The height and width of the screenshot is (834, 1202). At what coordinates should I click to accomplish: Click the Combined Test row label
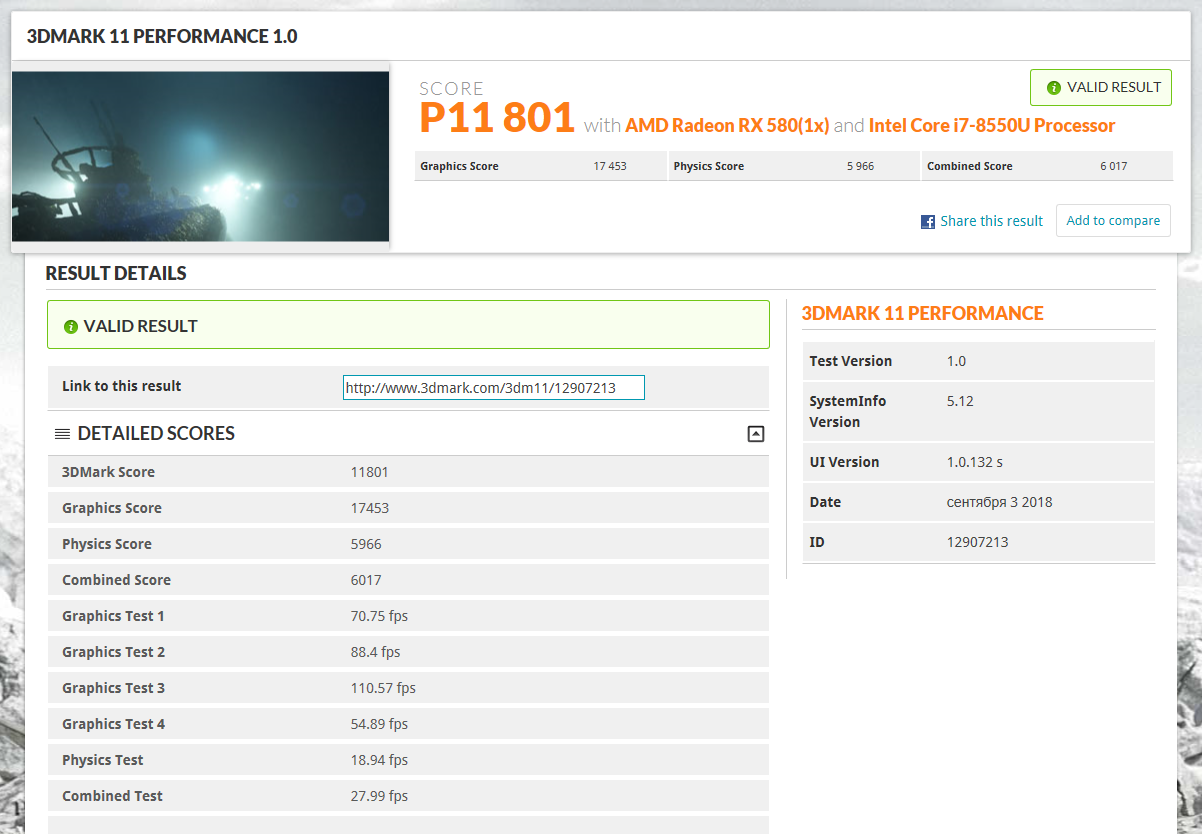pos(112,796)
